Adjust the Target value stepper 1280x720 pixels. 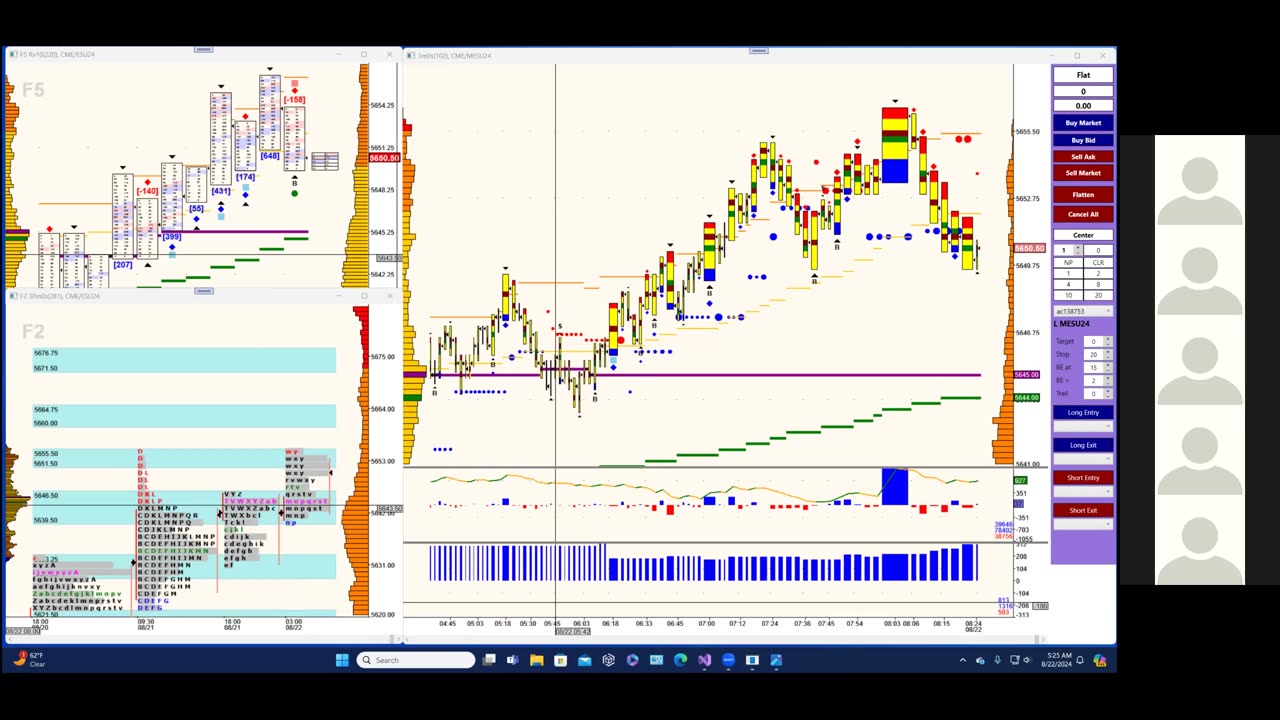pos(1108,341)
